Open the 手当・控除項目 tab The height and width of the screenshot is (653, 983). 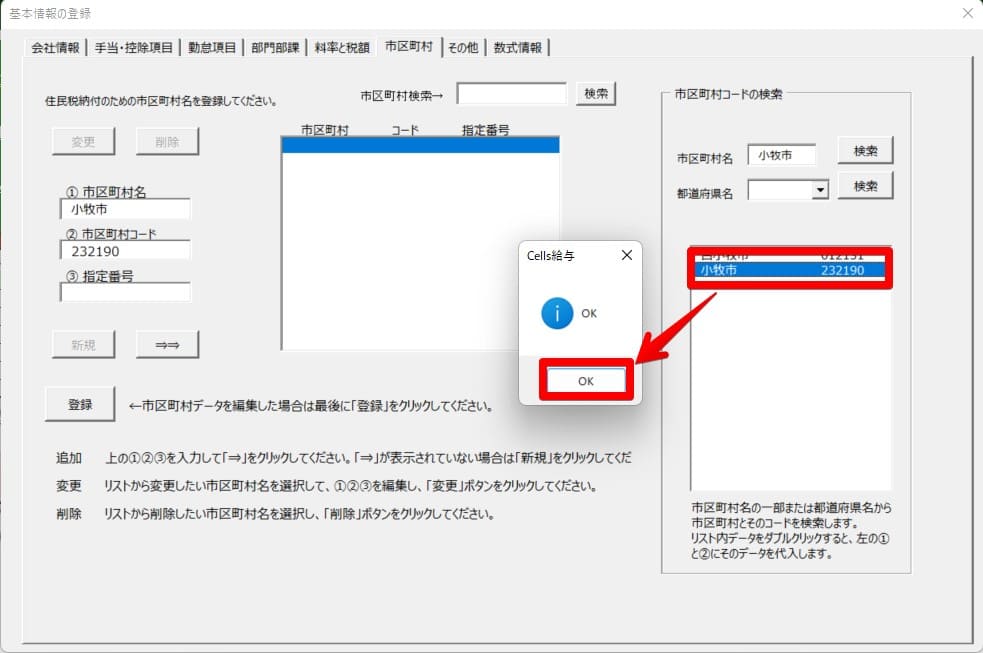coord(134,47)
